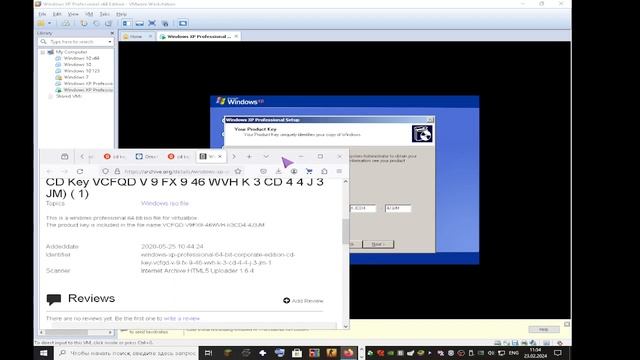Open the Windows iso file topic link
Image resolution: width=640 pixels, height=360 pixels.
point(165,203)
